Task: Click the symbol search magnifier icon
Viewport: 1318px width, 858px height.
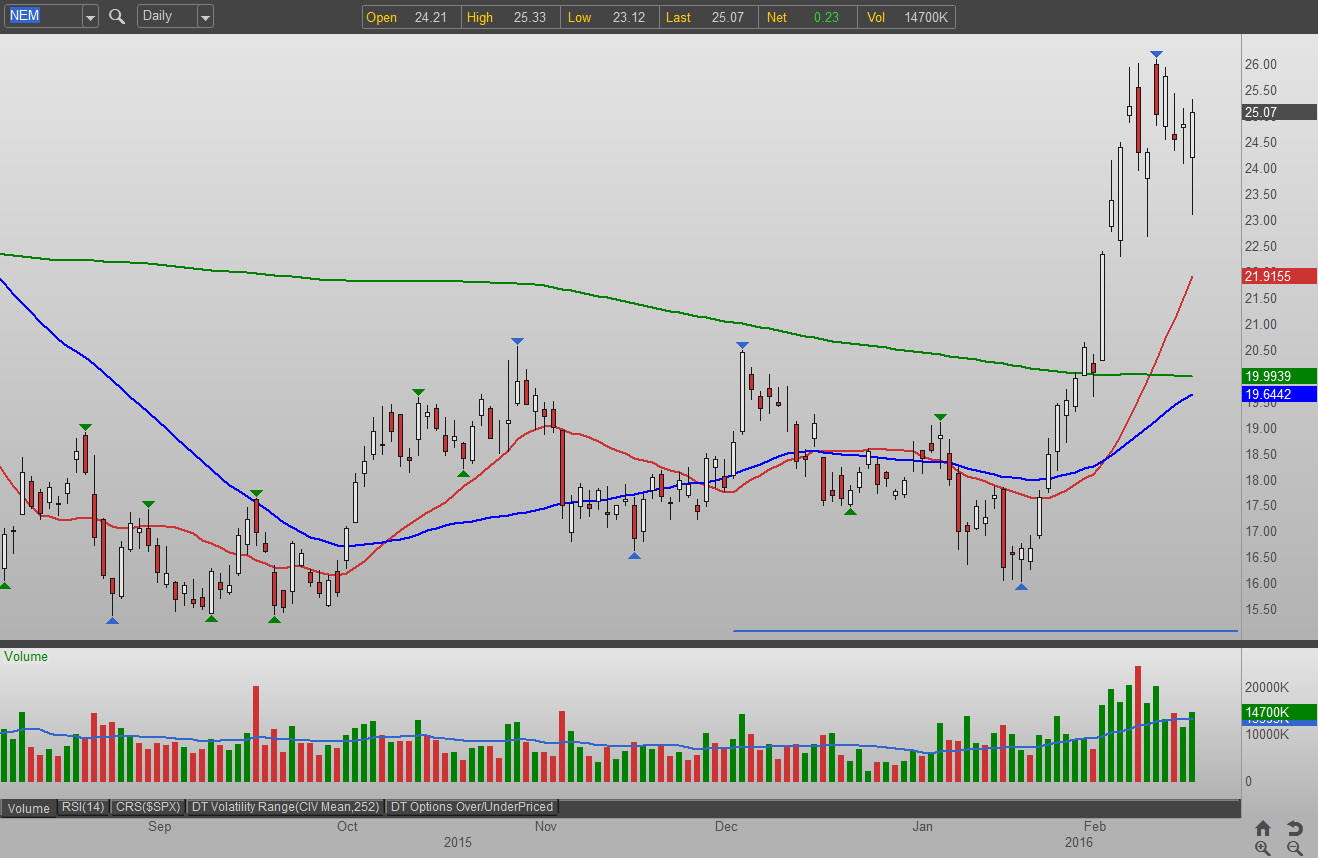Action: tap(117, 16)
